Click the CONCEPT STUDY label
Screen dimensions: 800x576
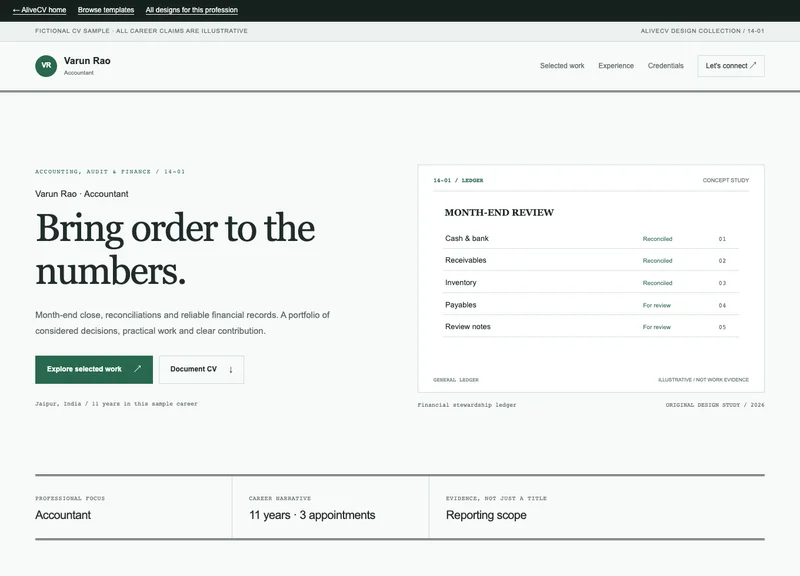726,180
